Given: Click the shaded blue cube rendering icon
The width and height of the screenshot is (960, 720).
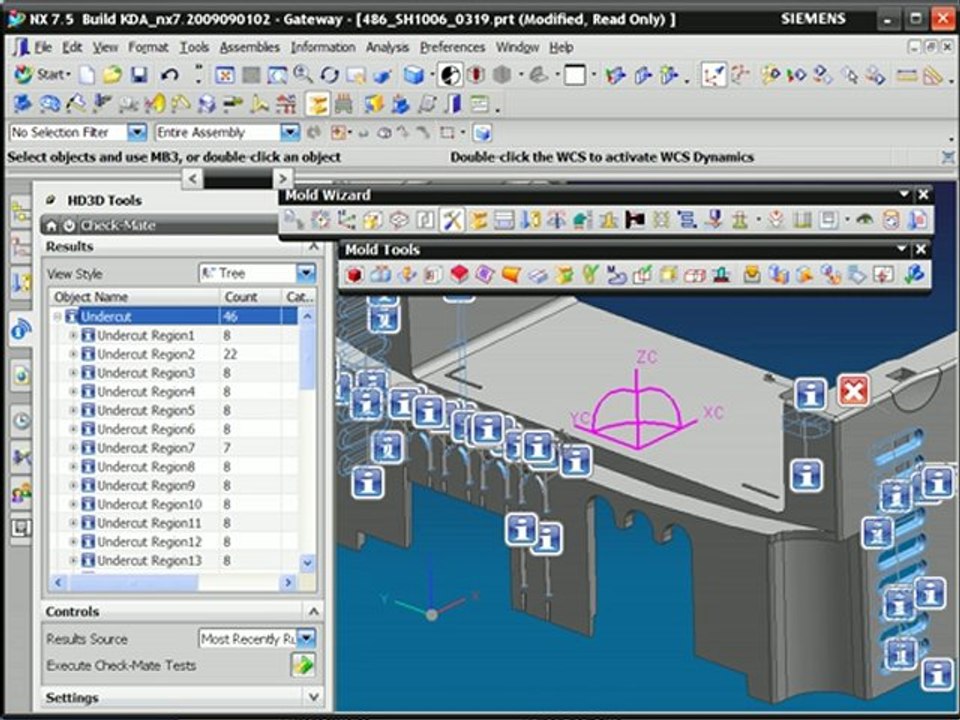Looking at the screenshot, I should 414,75.
